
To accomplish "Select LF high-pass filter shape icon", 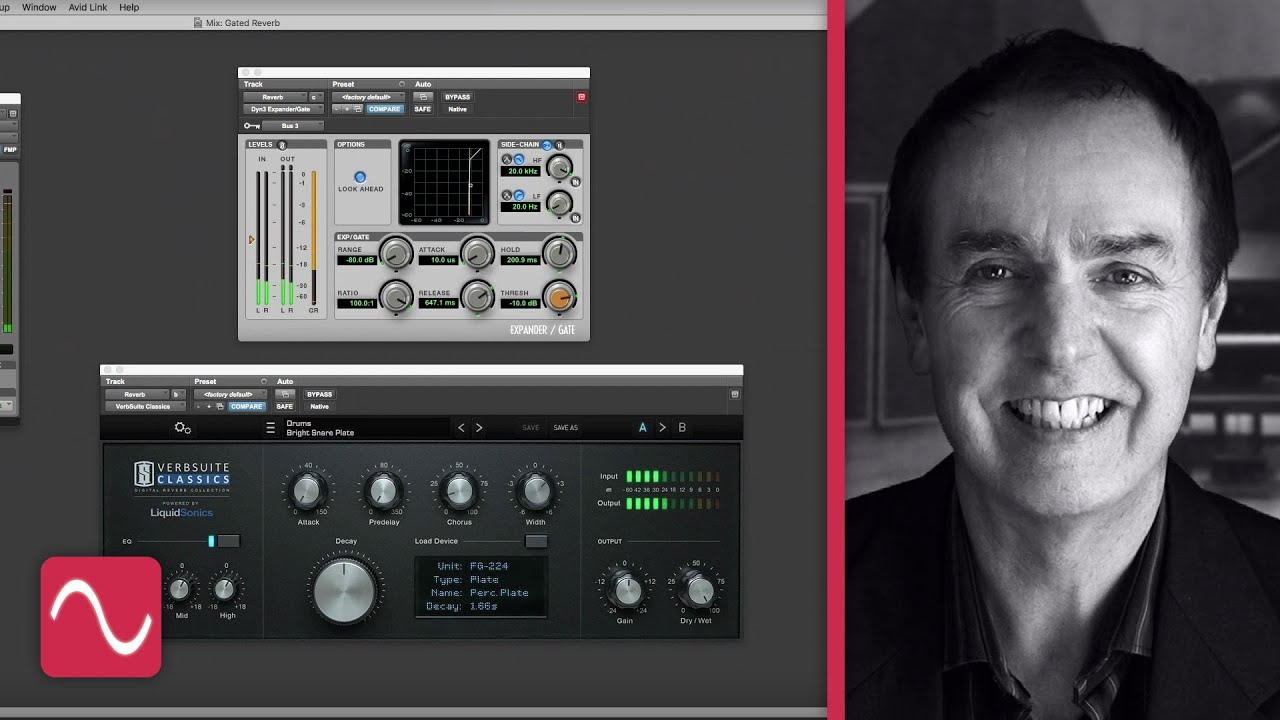I will (x=519, y=195).
